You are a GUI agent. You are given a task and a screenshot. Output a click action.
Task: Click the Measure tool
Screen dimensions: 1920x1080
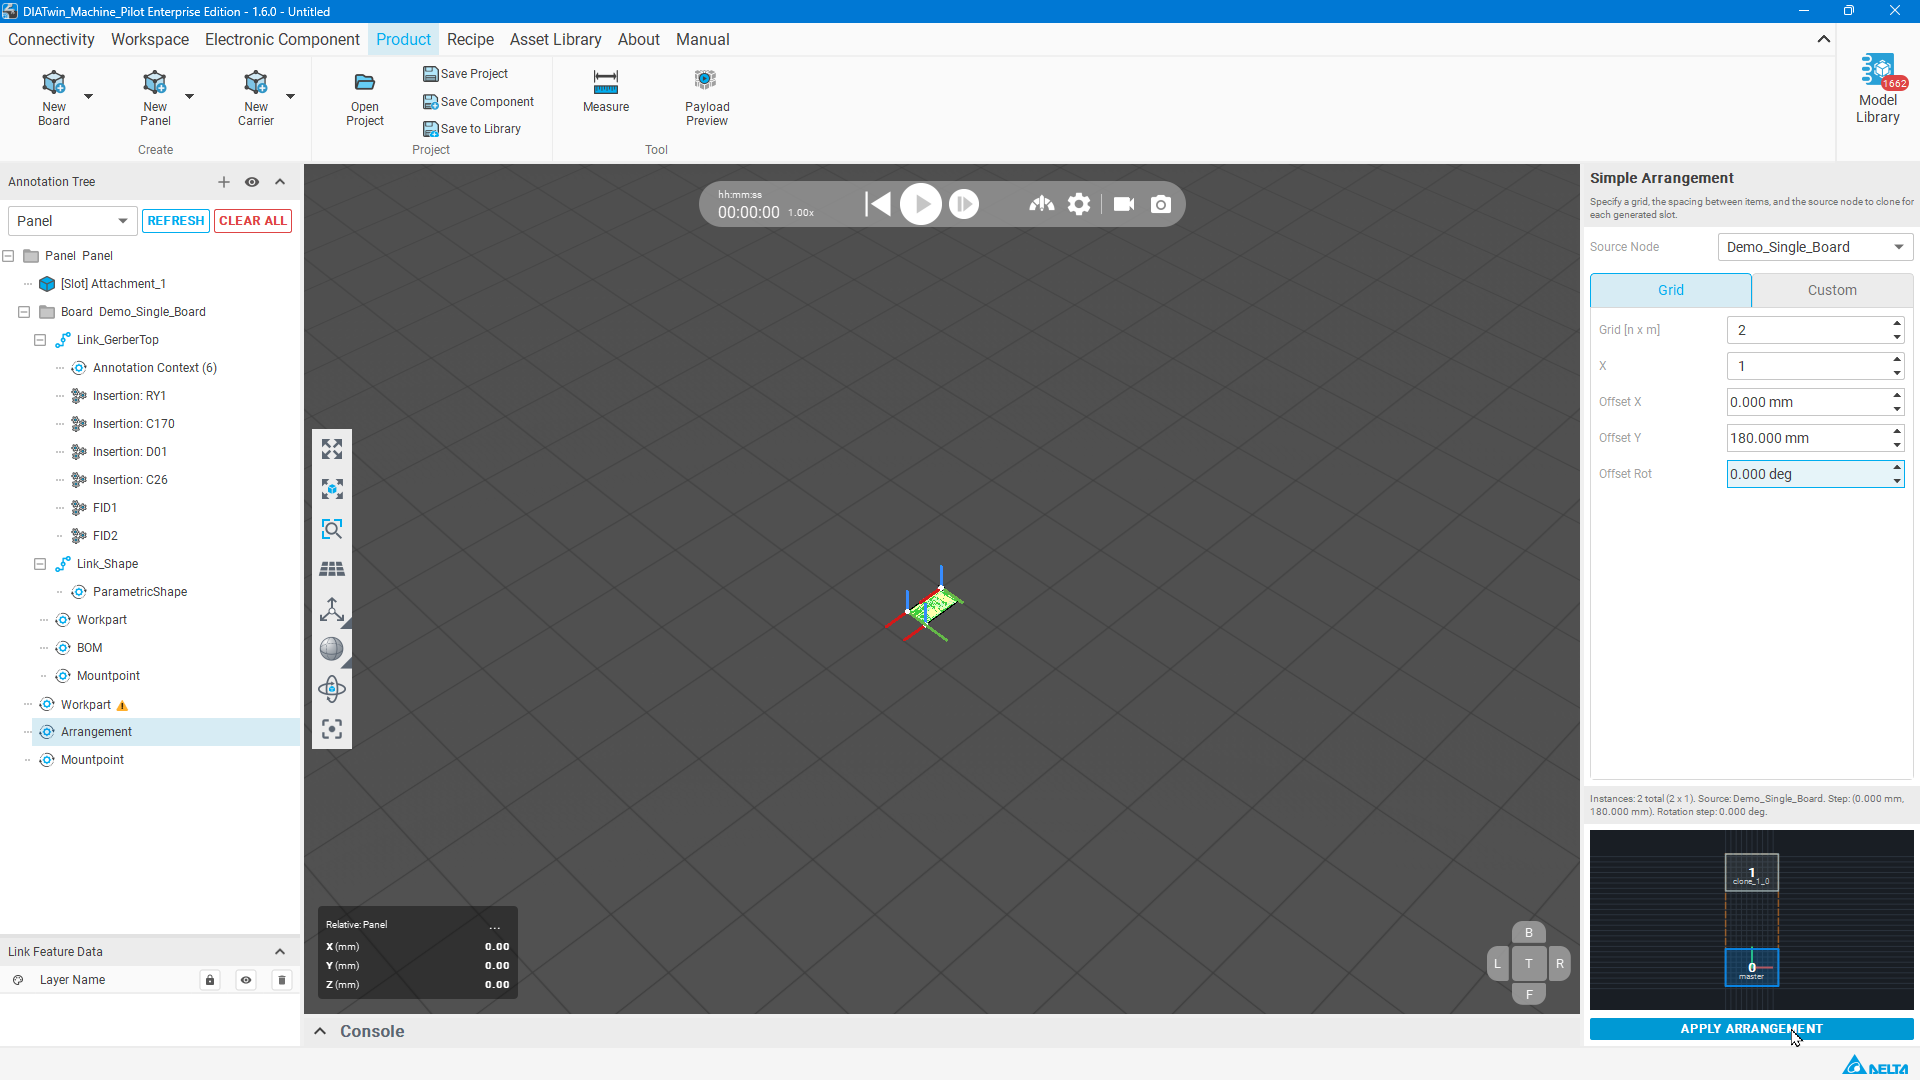[606, 91]
